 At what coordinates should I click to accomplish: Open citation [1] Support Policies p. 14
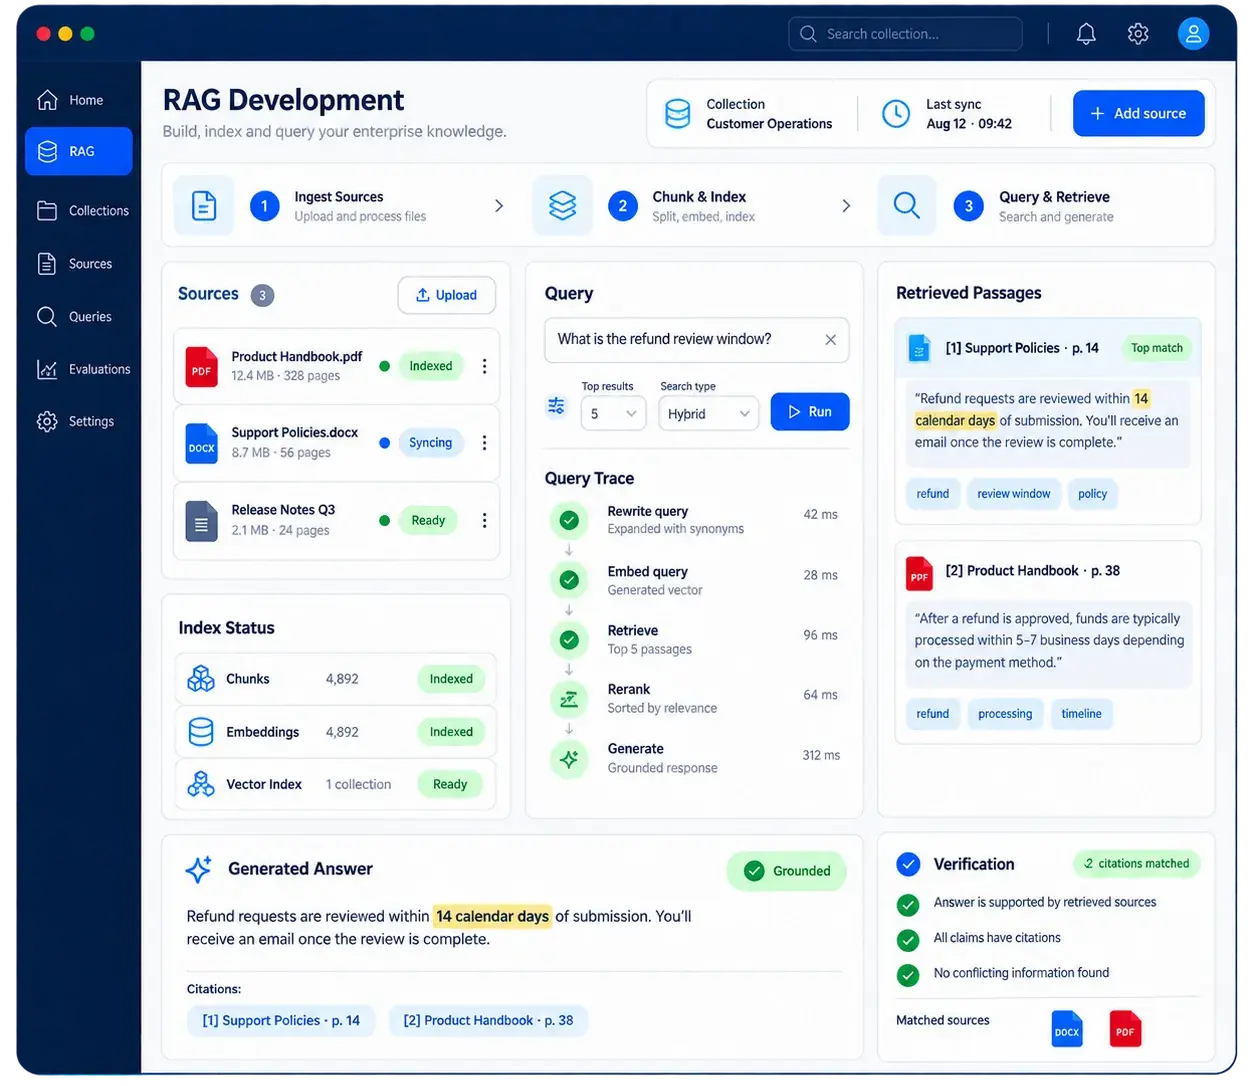[281, 1021]
